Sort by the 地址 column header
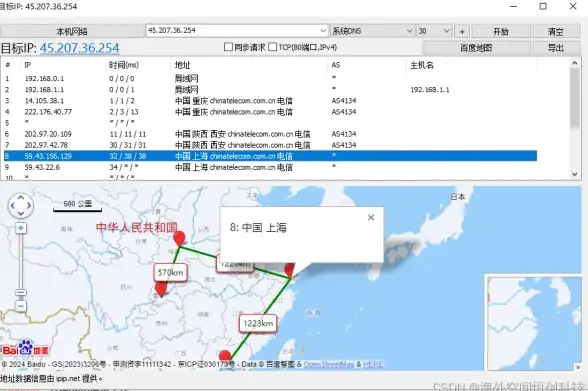Viewport: 588px width, 391px height. tap(182, 65)
